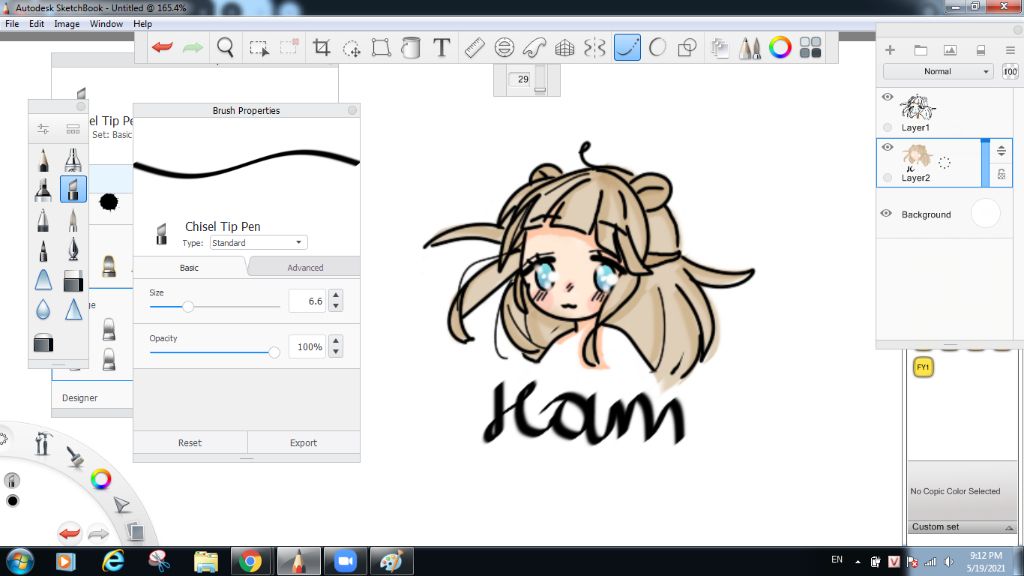
Task: Click the brush Size slider handle
Action: click(188, 306)
